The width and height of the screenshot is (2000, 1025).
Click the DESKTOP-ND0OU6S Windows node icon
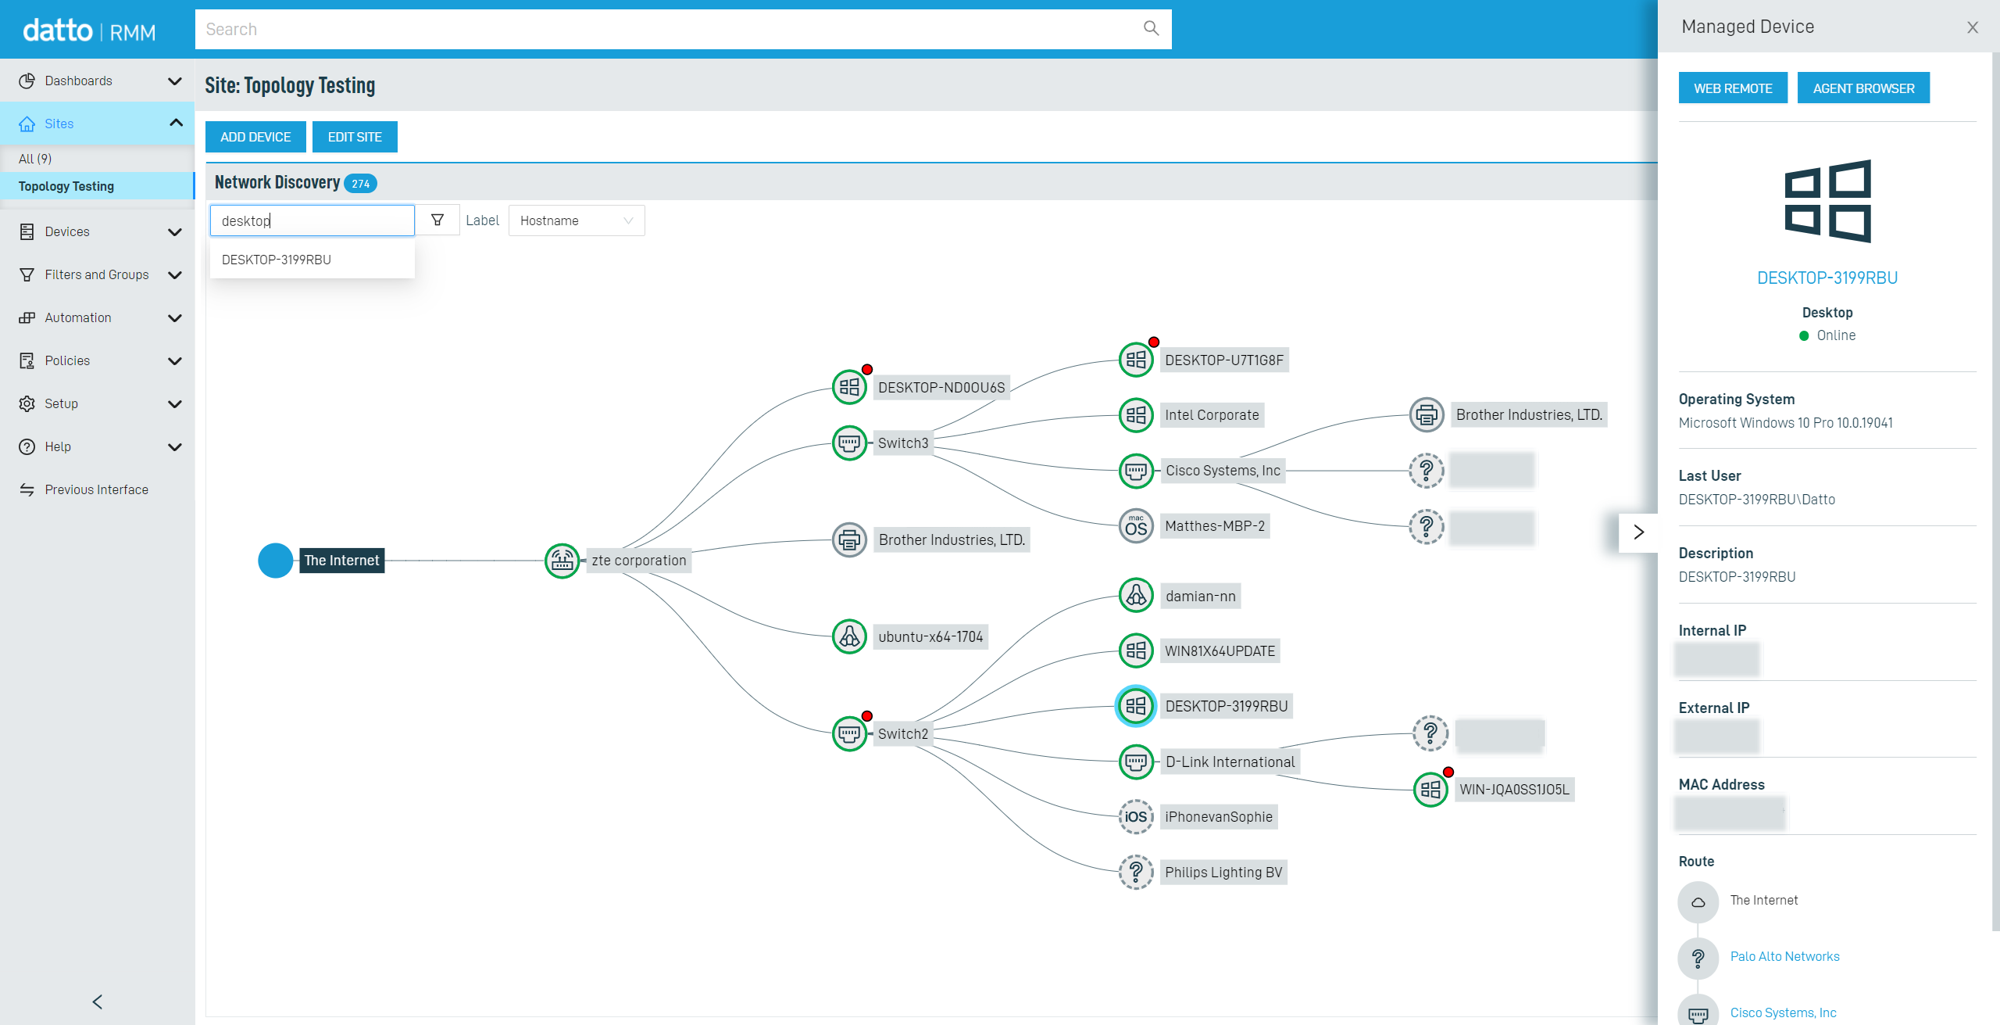tap(849, 387)
